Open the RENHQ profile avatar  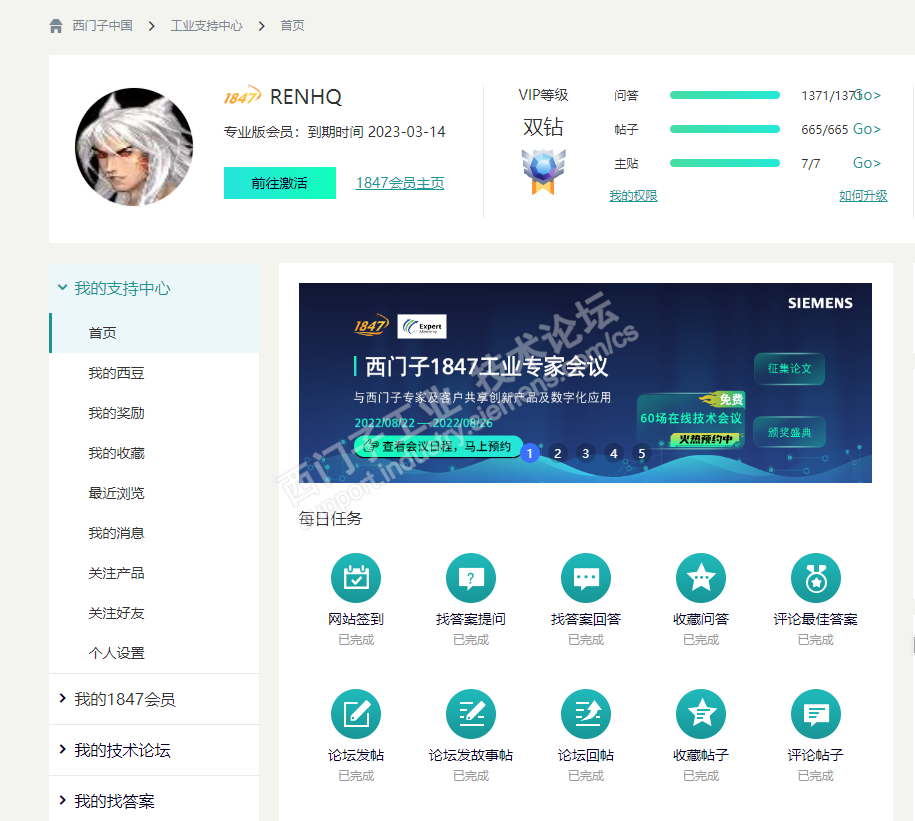click(x=134, y=147)
